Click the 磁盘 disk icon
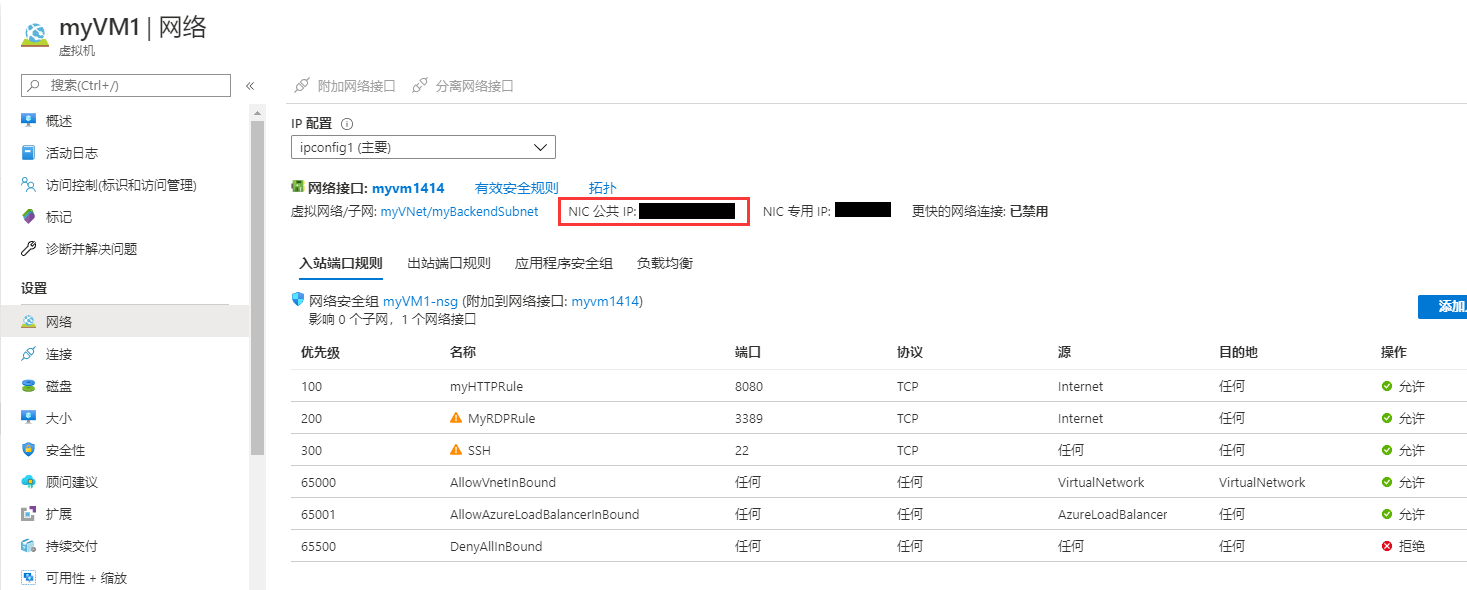Screen dimensions: 1467x590 point(29,386)
